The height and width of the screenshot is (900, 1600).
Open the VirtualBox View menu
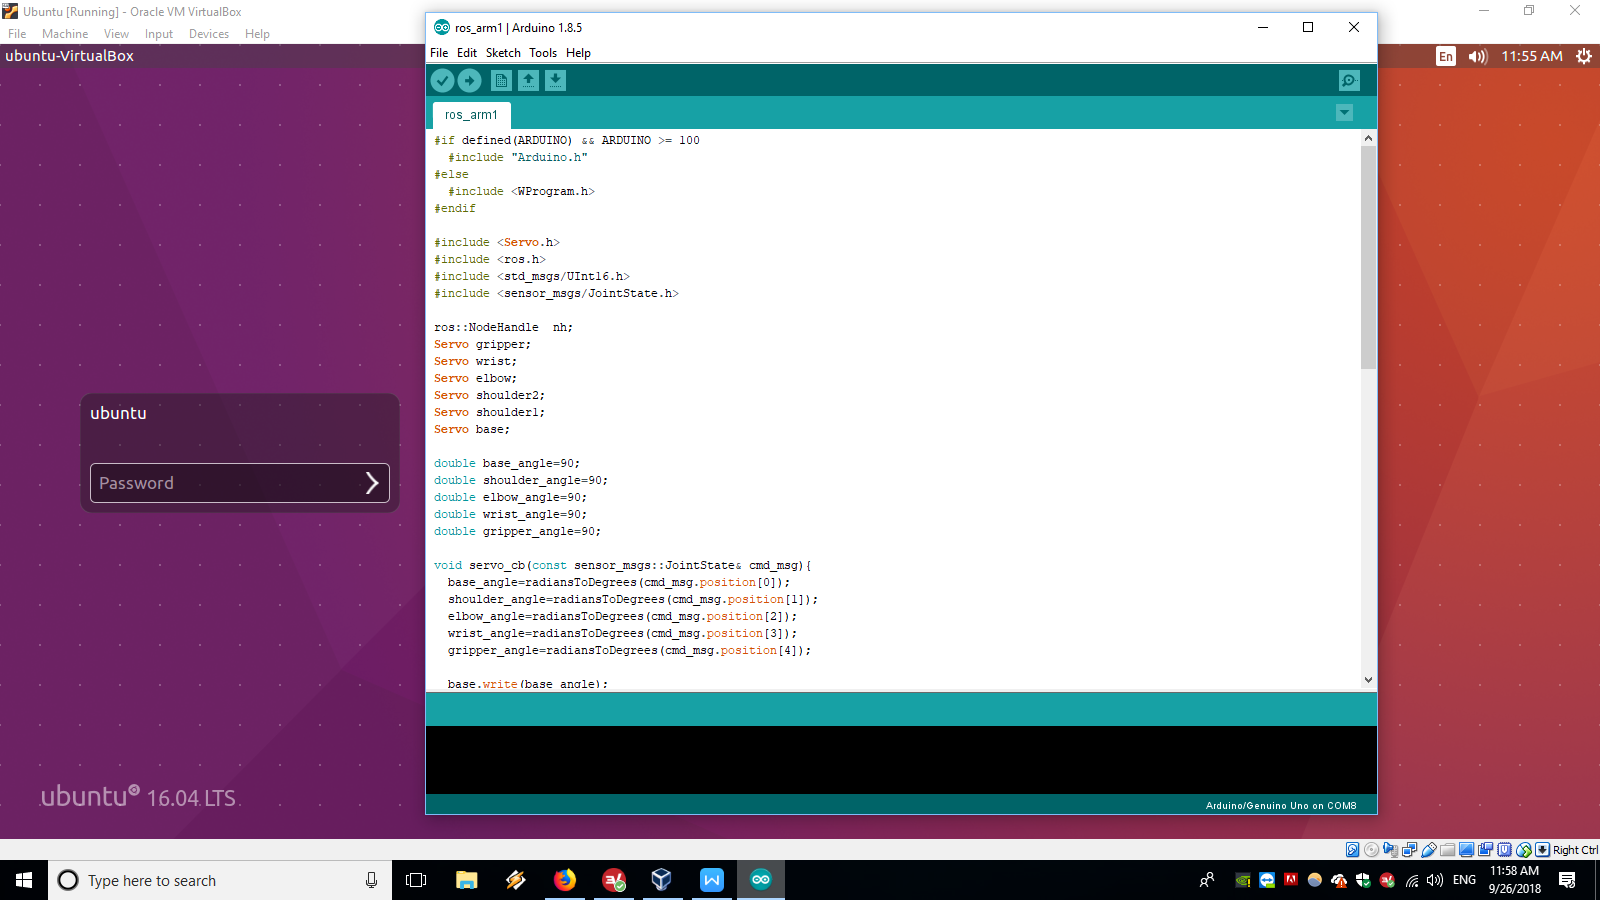click(x=116, y=34)
